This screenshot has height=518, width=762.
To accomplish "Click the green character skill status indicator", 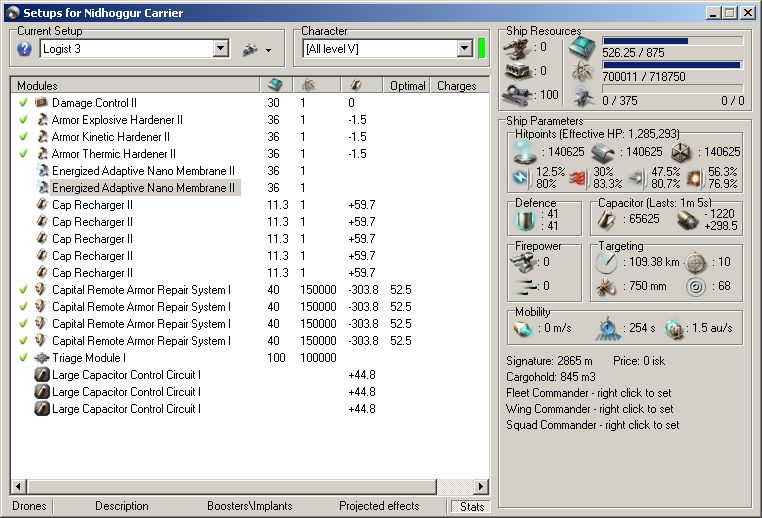I will 482,49.
